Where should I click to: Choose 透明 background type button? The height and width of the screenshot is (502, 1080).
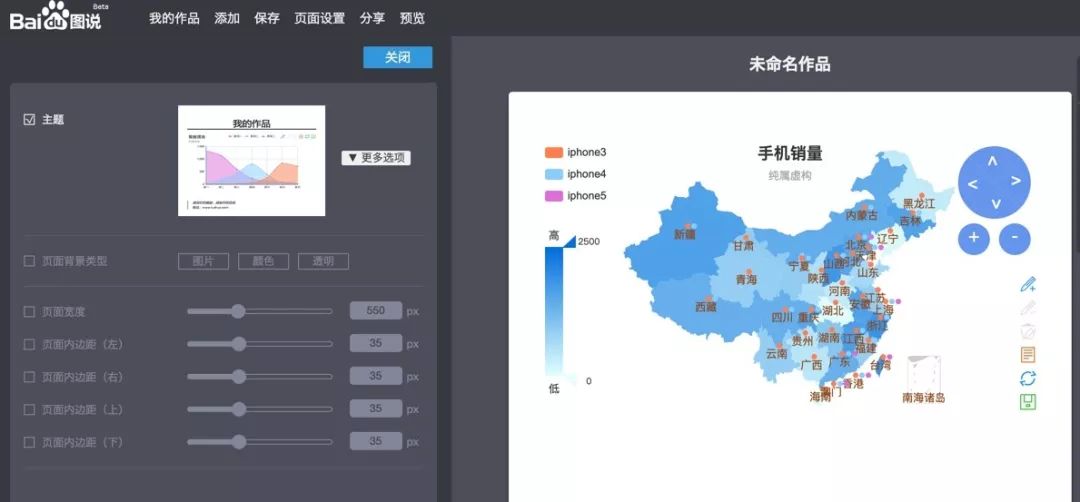click(323, 261)
